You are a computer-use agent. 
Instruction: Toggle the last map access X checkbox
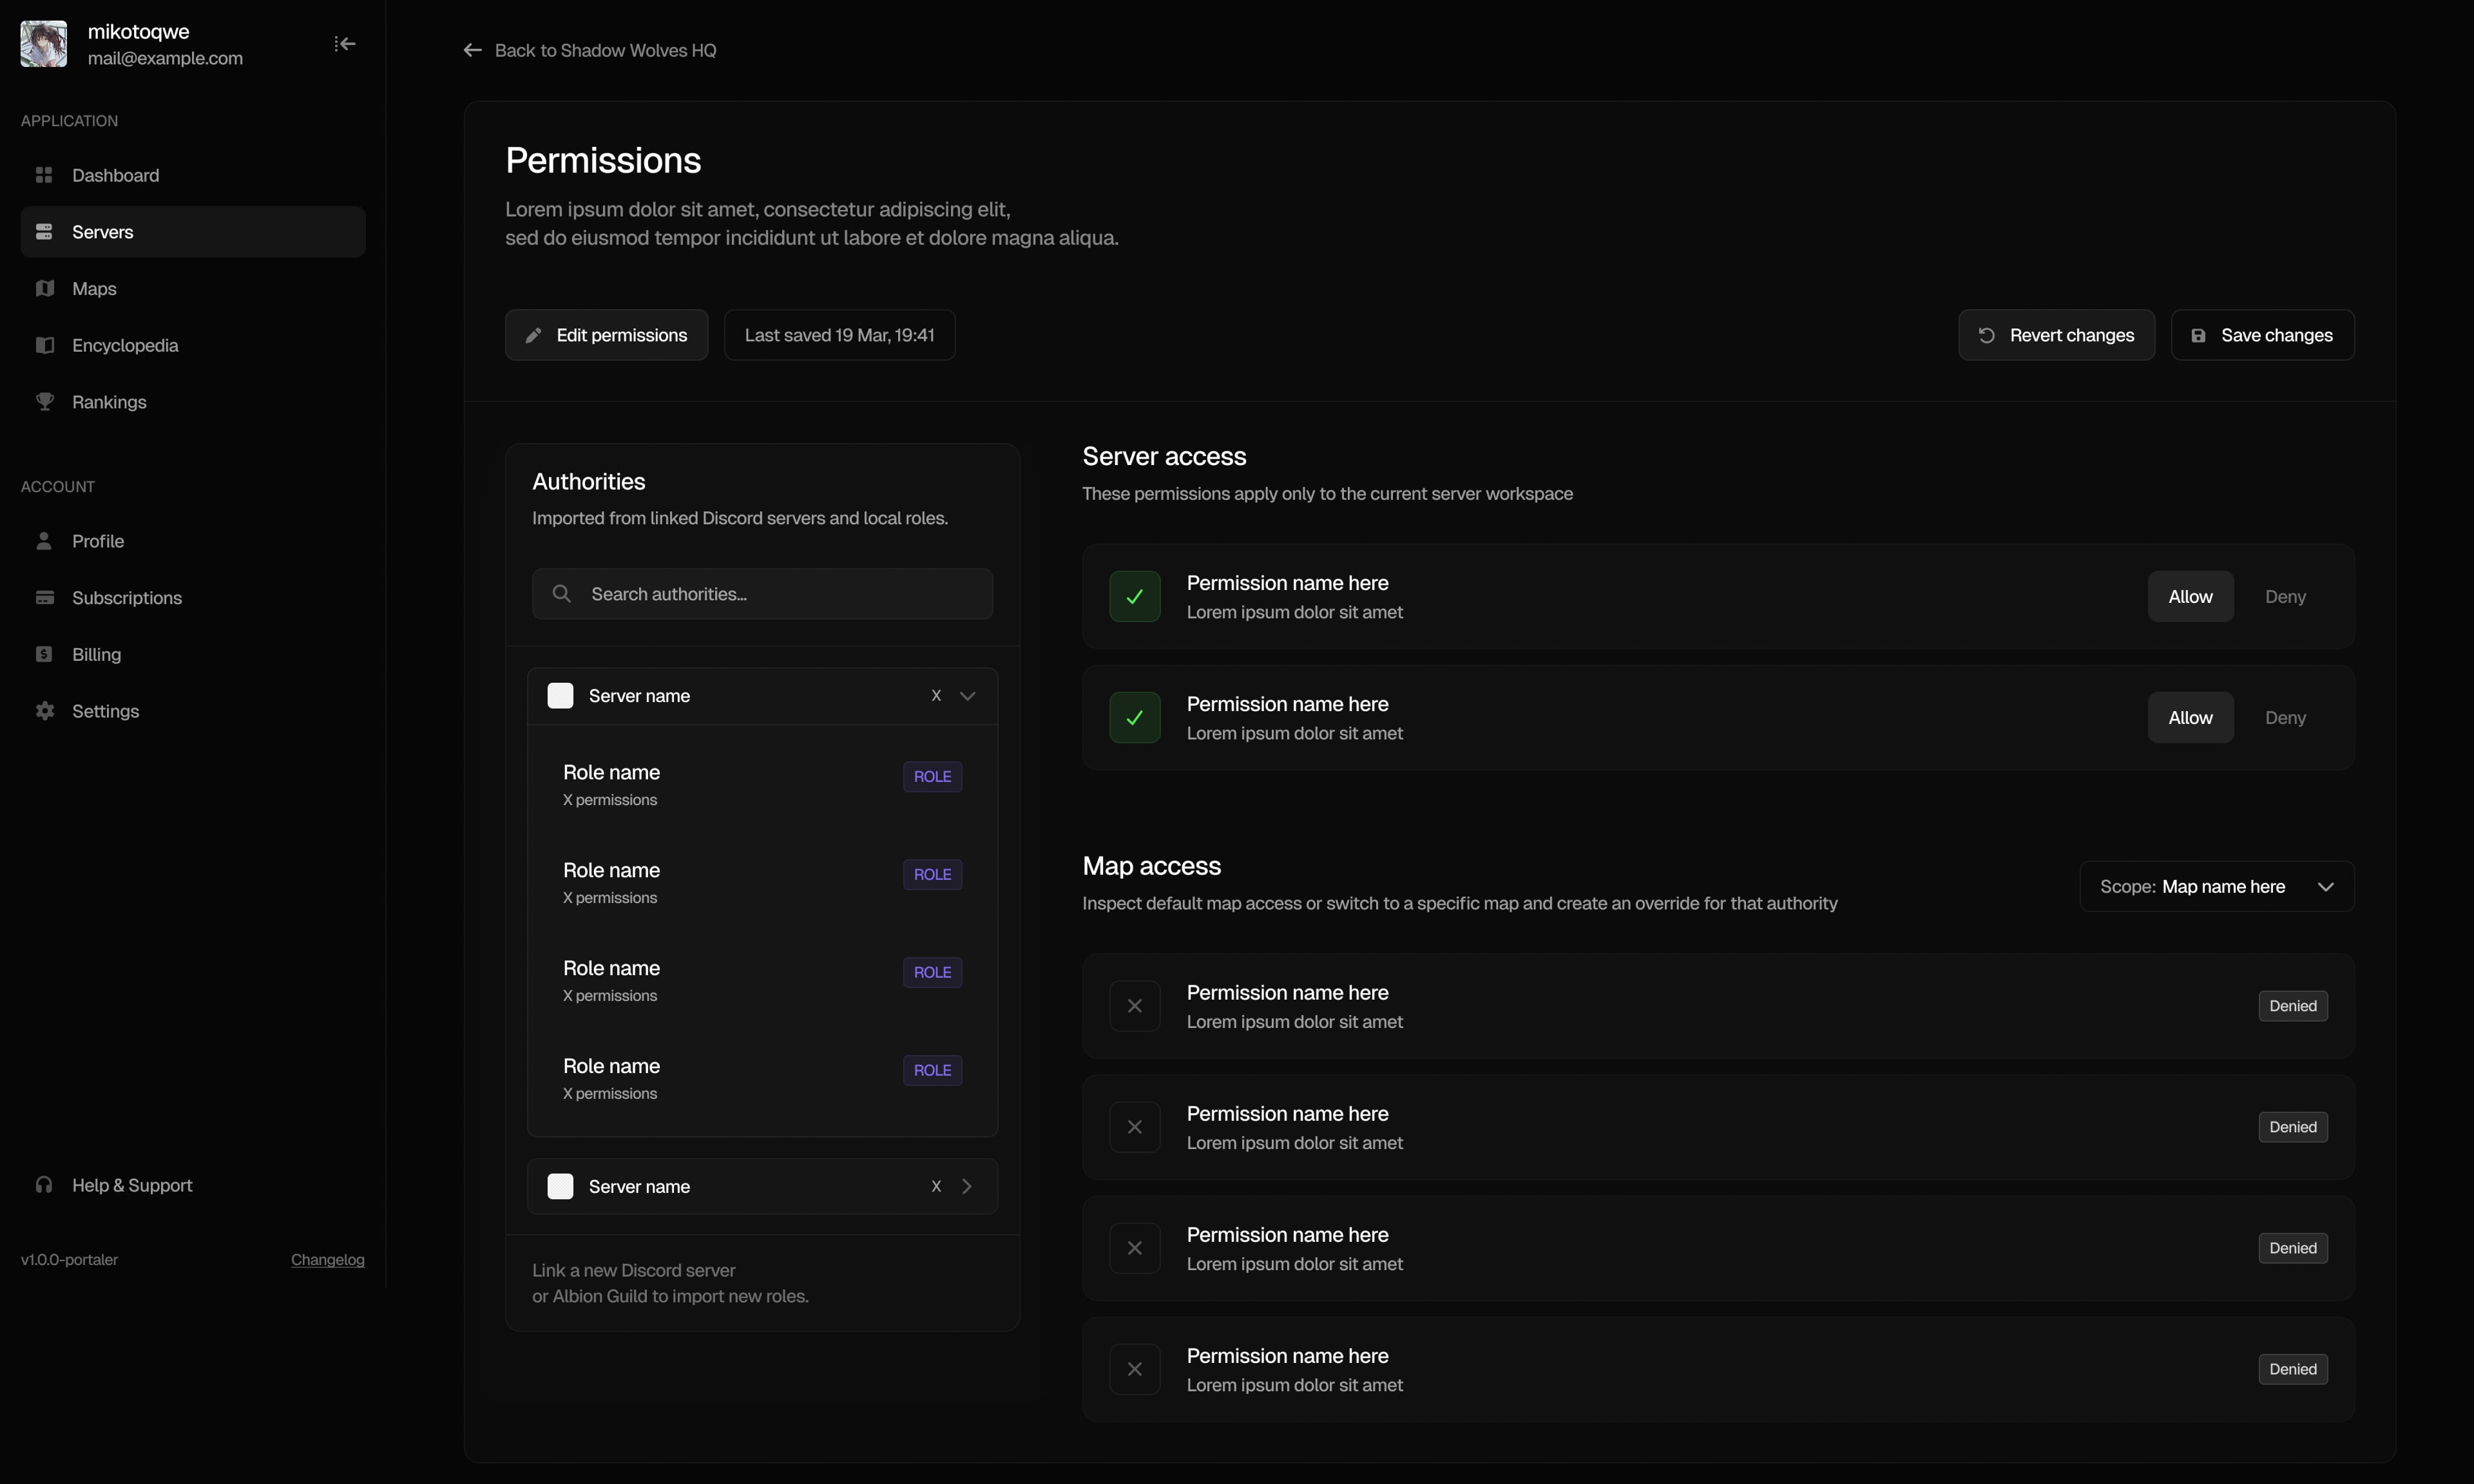[x=1135, y=1369]
